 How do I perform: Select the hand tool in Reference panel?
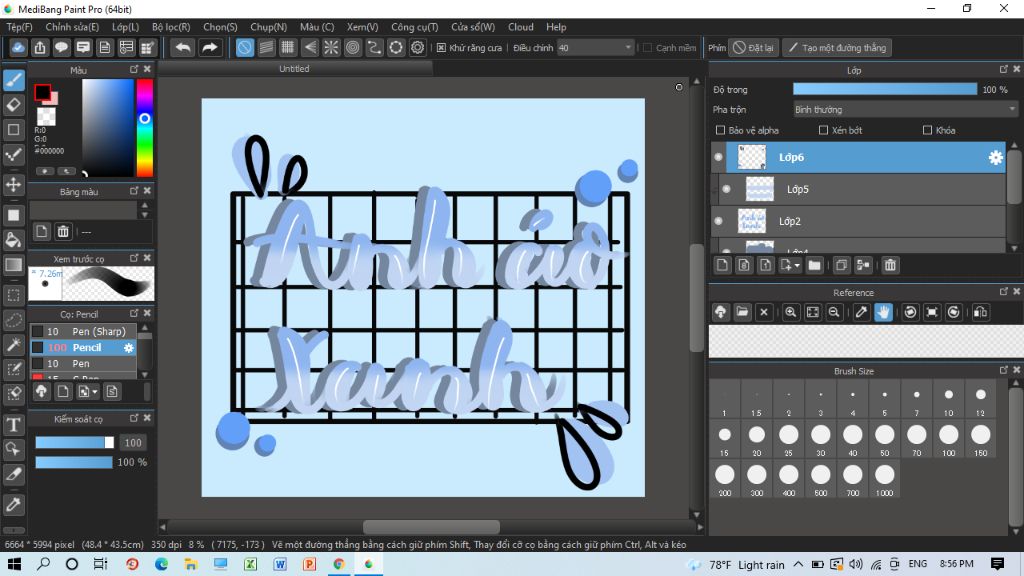[x=883, y=312]
